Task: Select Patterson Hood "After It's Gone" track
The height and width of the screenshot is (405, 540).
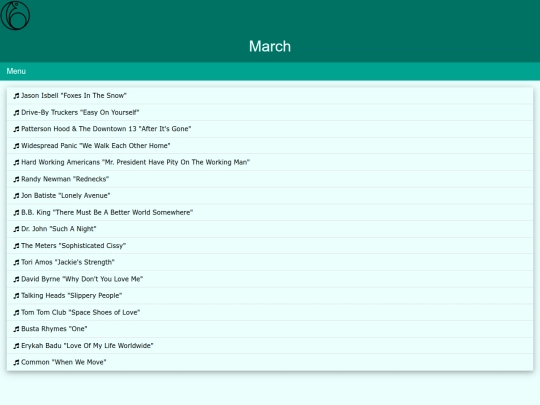Action: (270, 129)
